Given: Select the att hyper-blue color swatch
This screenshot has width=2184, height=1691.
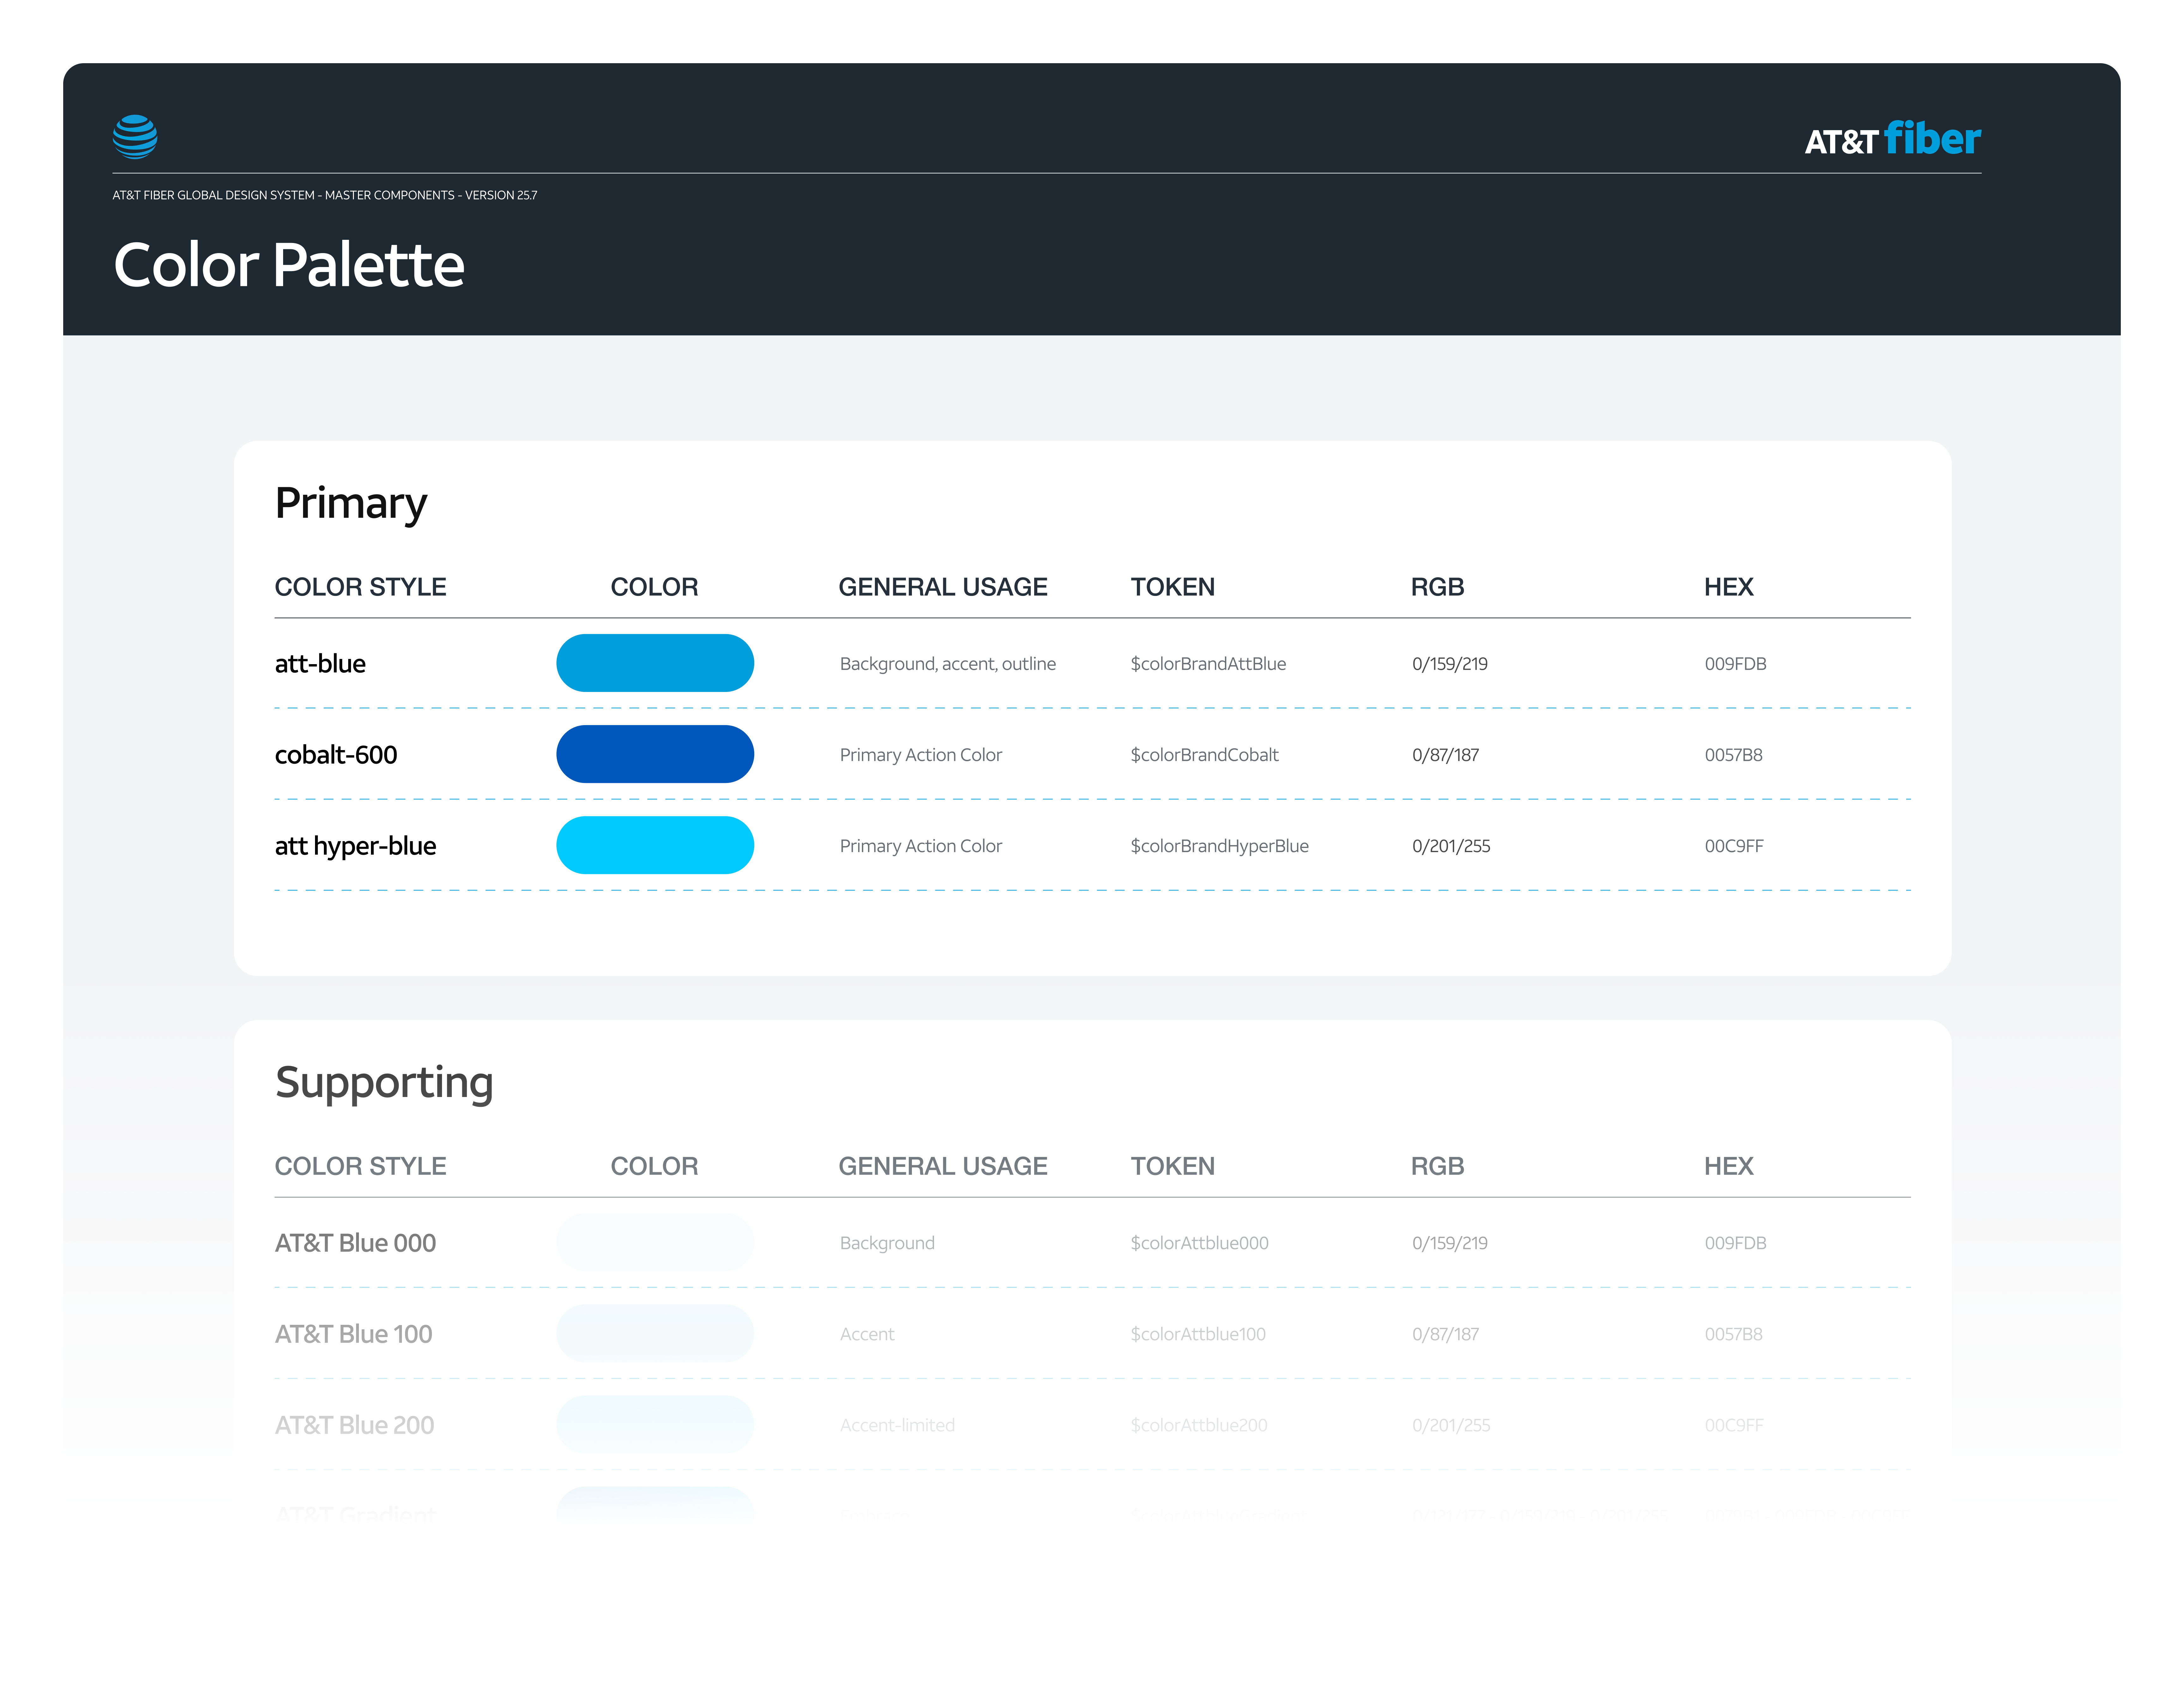Looking at the screenshot, I should point(655,845).
